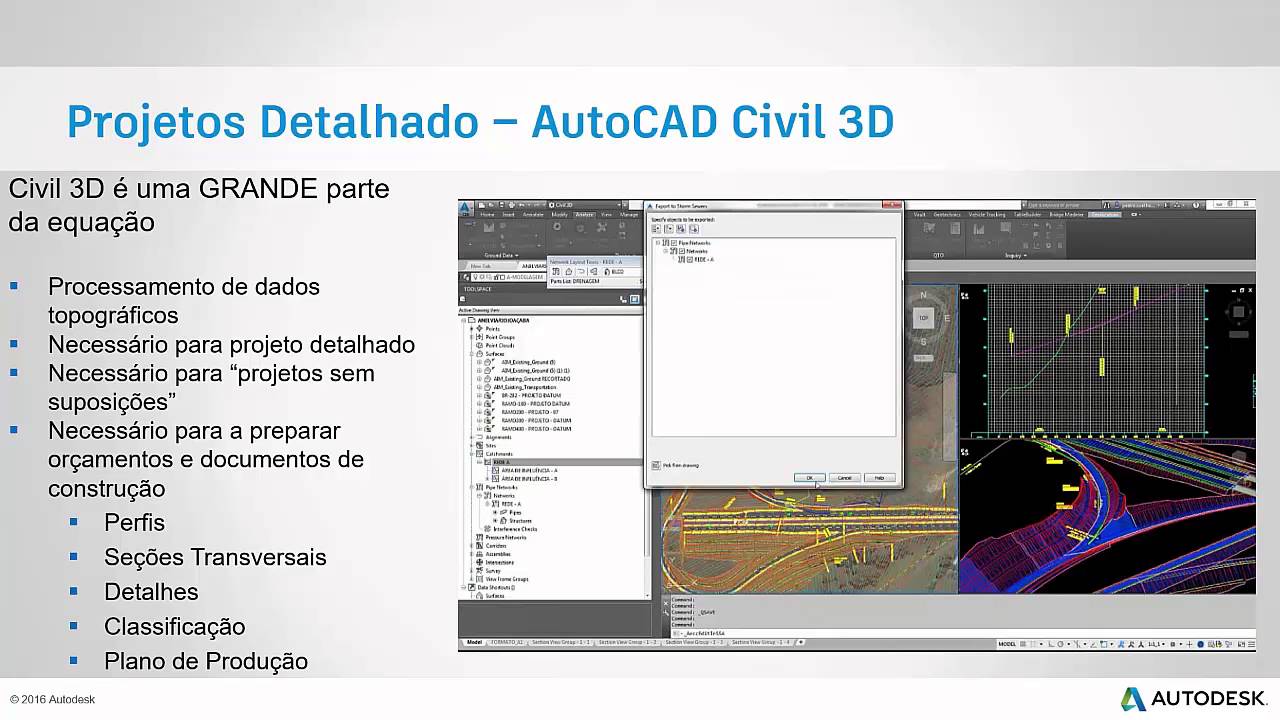This screenshot has width=1280, height=720.
Task: Select AIM_Existing_Transportation surface in tree
Action: pyautogui.click(x=525, y=387)
